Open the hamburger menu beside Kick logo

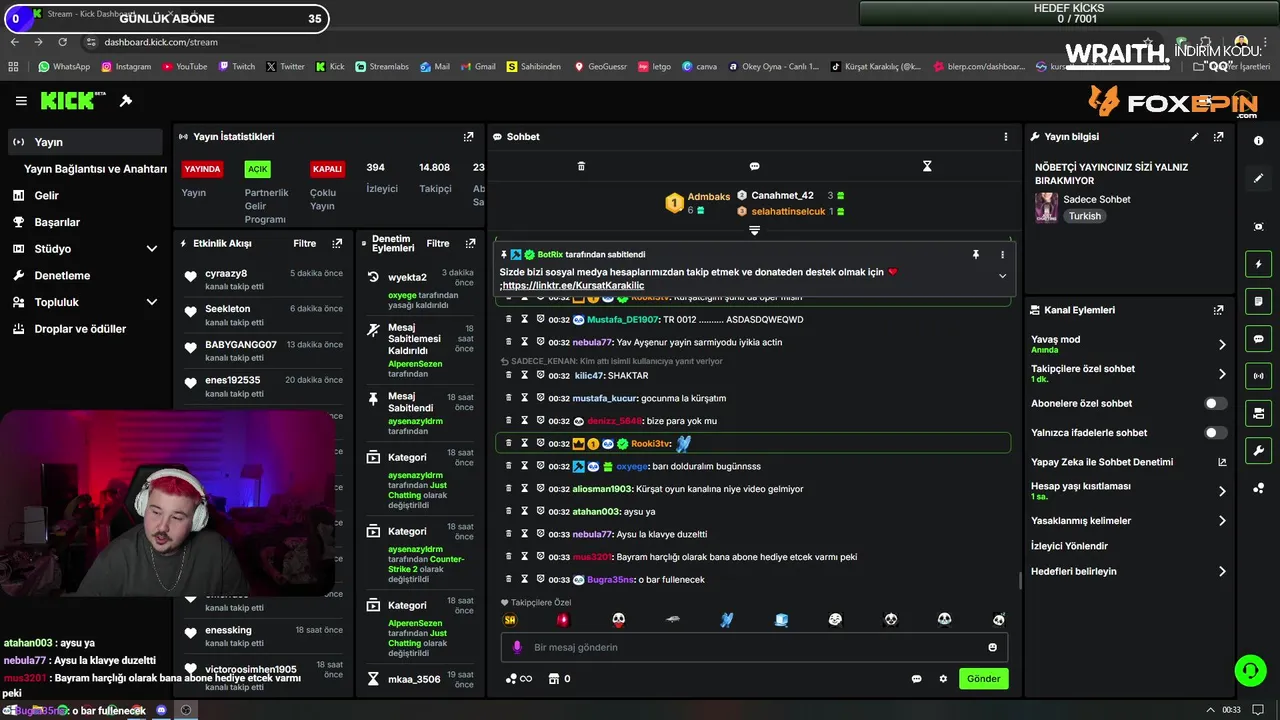point(21,101)
